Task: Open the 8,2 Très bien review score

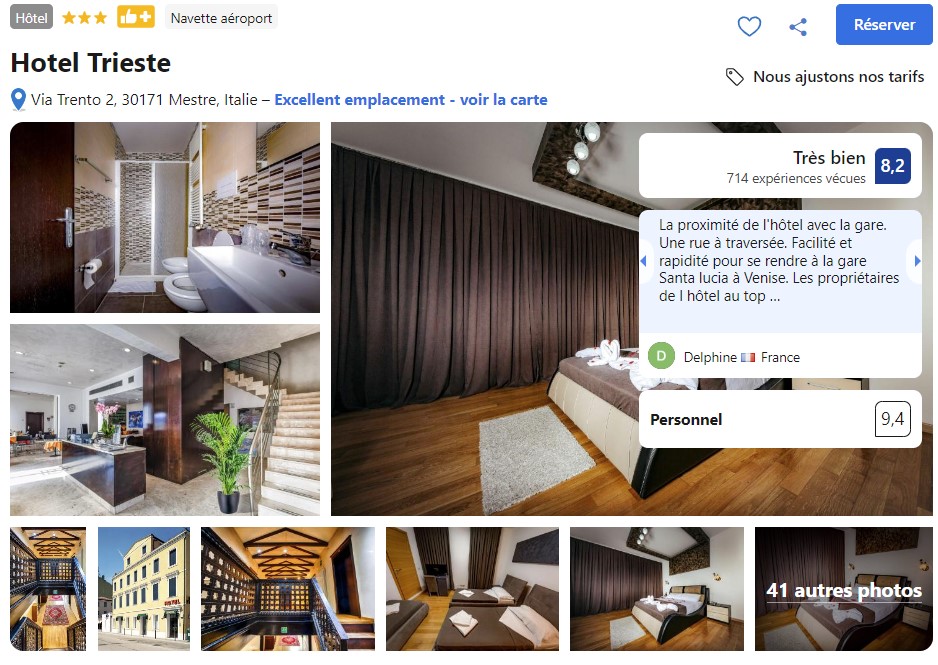Action: [x=780, y=166]
